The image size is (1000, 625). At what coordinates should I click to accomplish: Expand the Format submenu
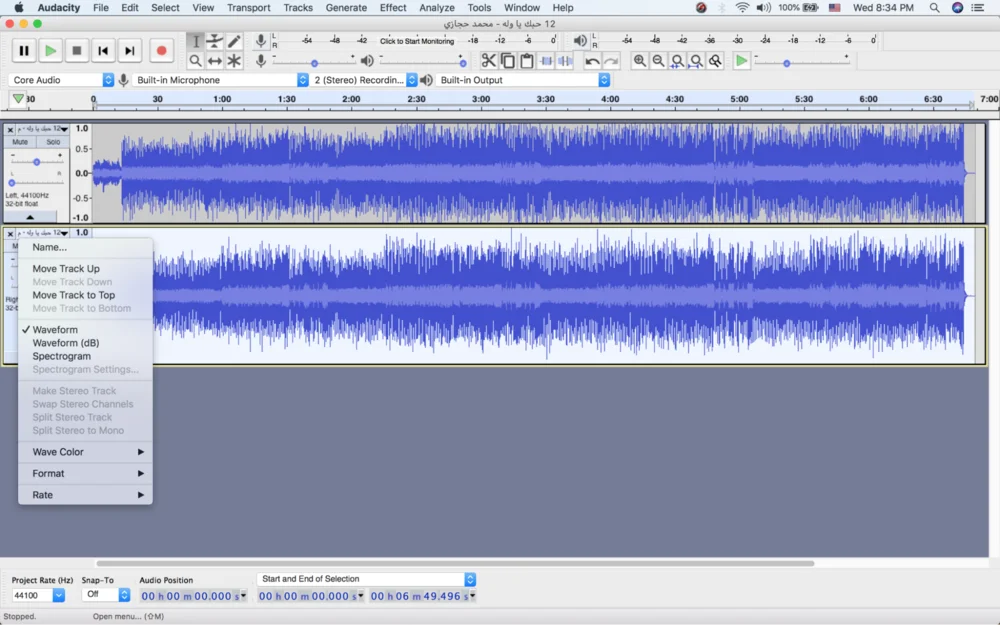[x=85, y=474]
